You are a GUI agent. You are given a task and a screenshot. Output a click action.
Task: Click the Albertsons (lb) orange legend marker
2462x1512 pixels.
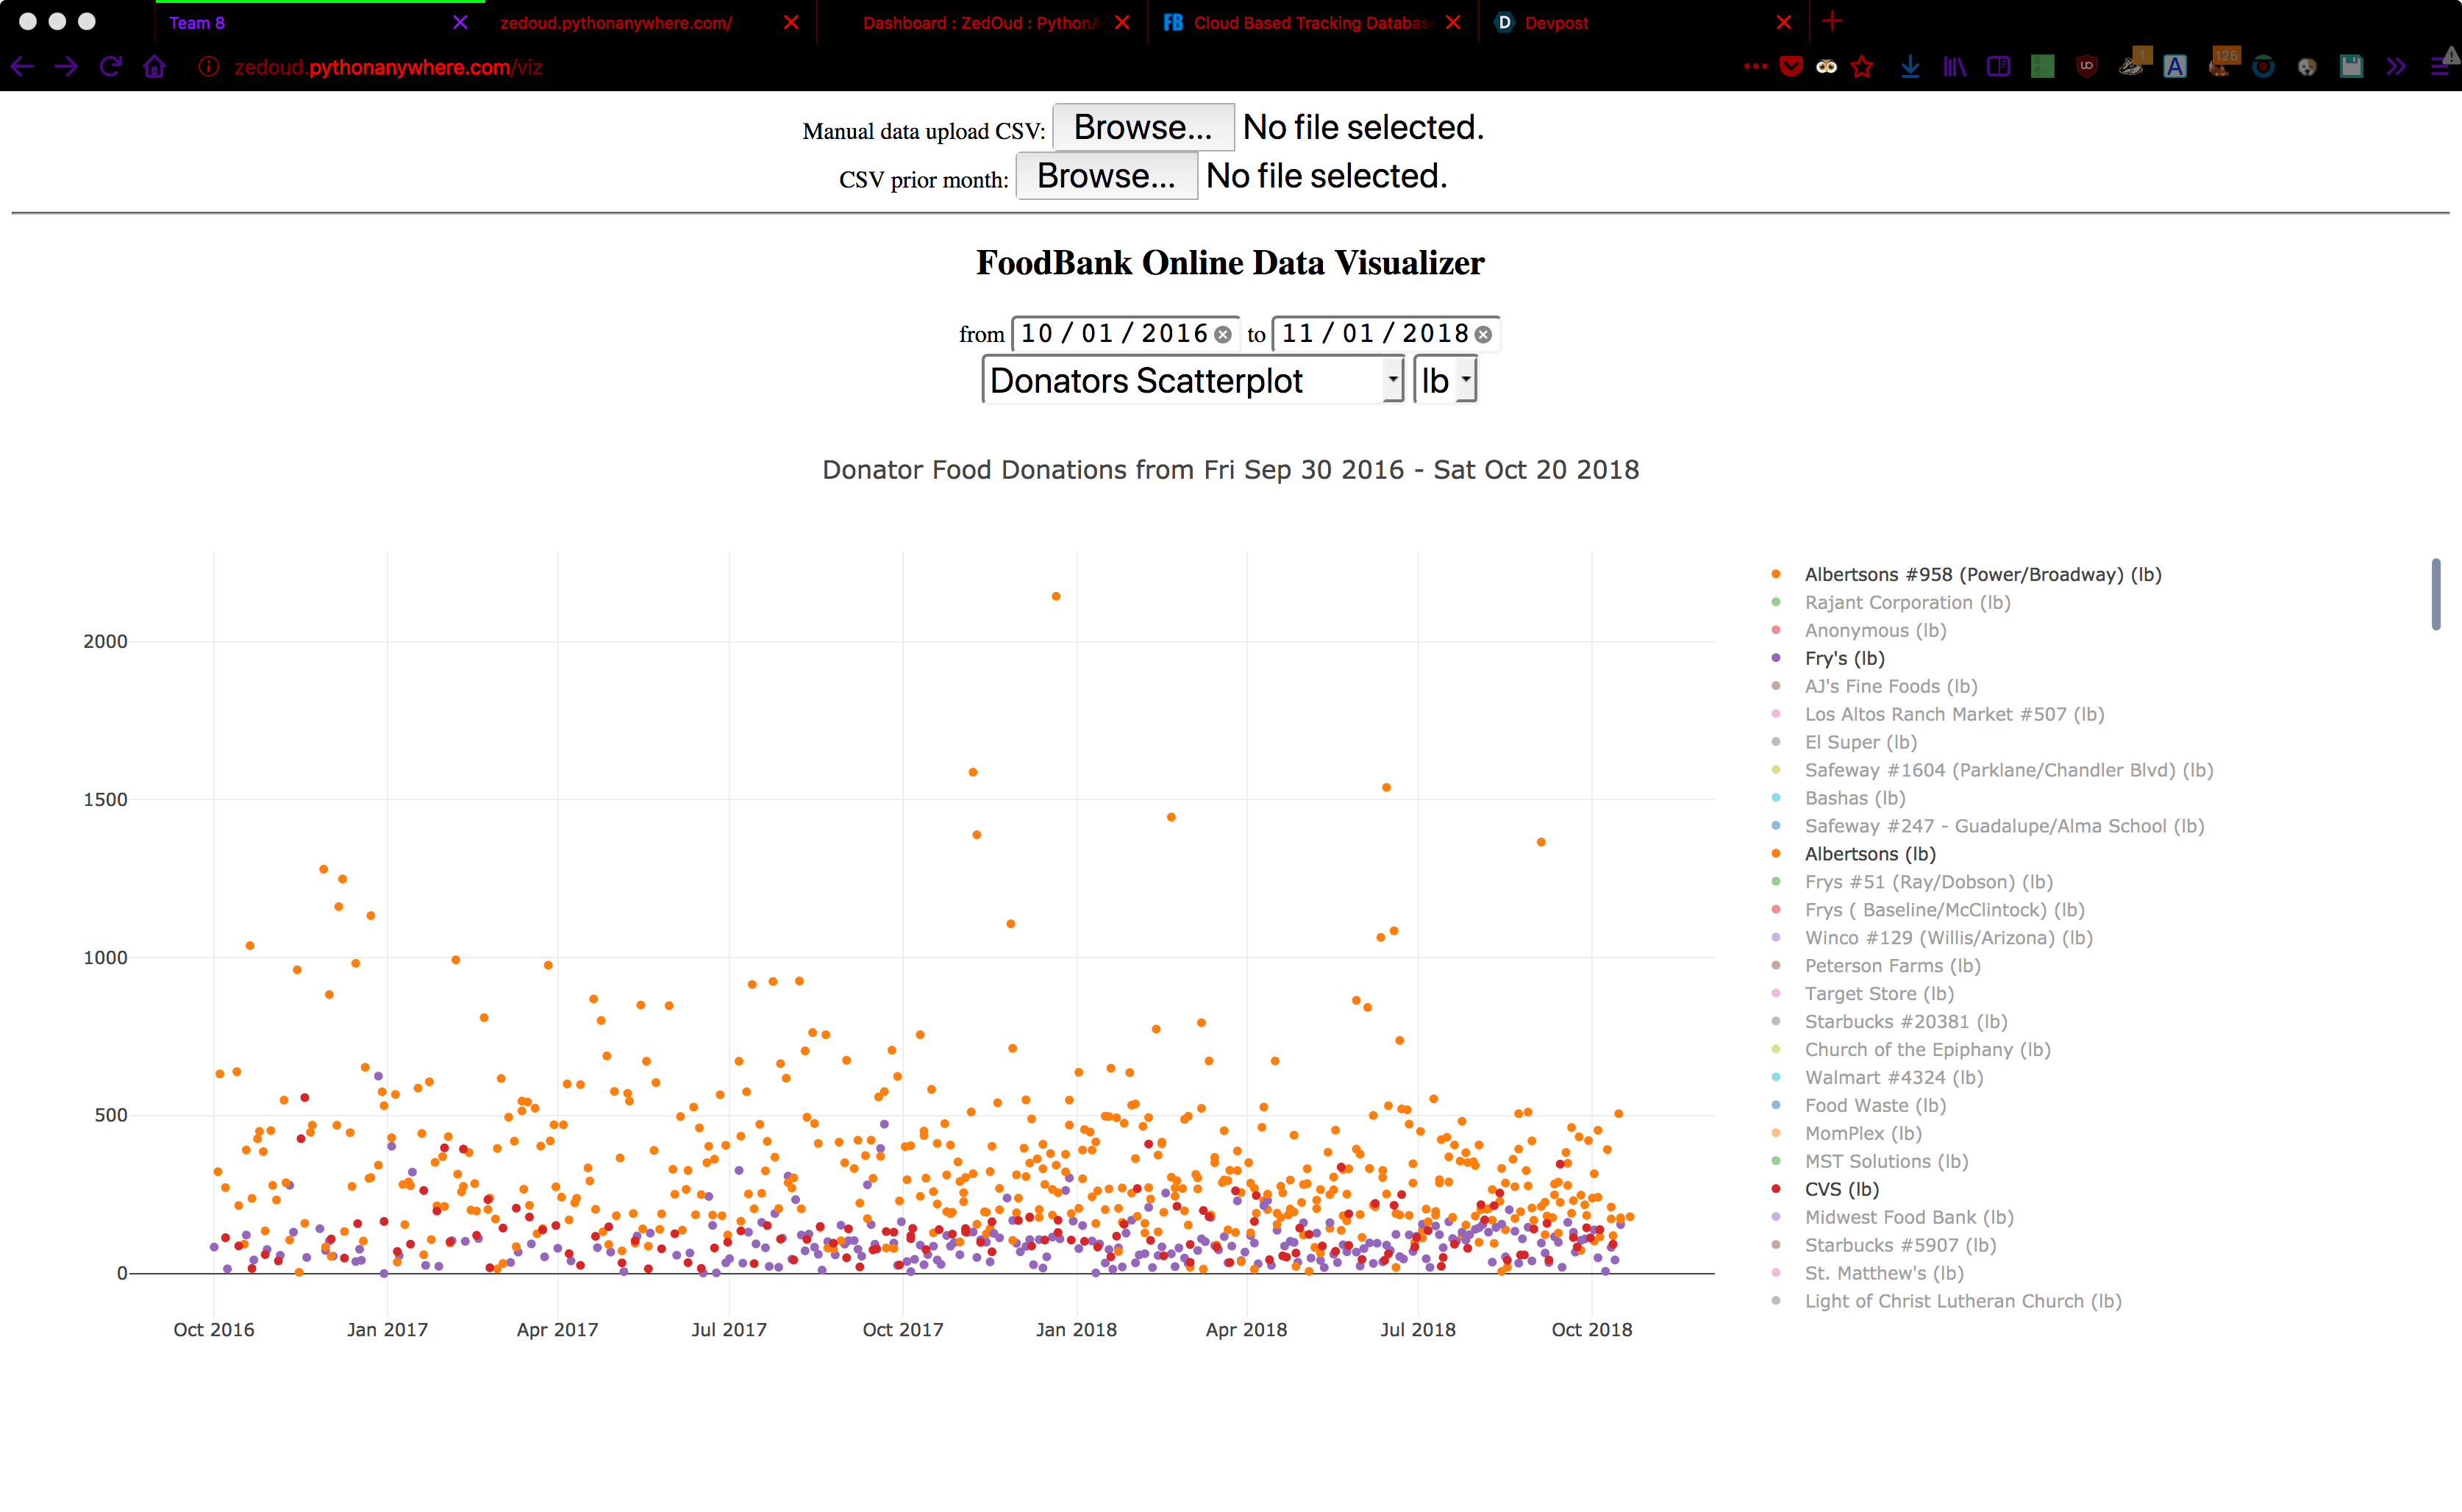(x=1776, y=854)
